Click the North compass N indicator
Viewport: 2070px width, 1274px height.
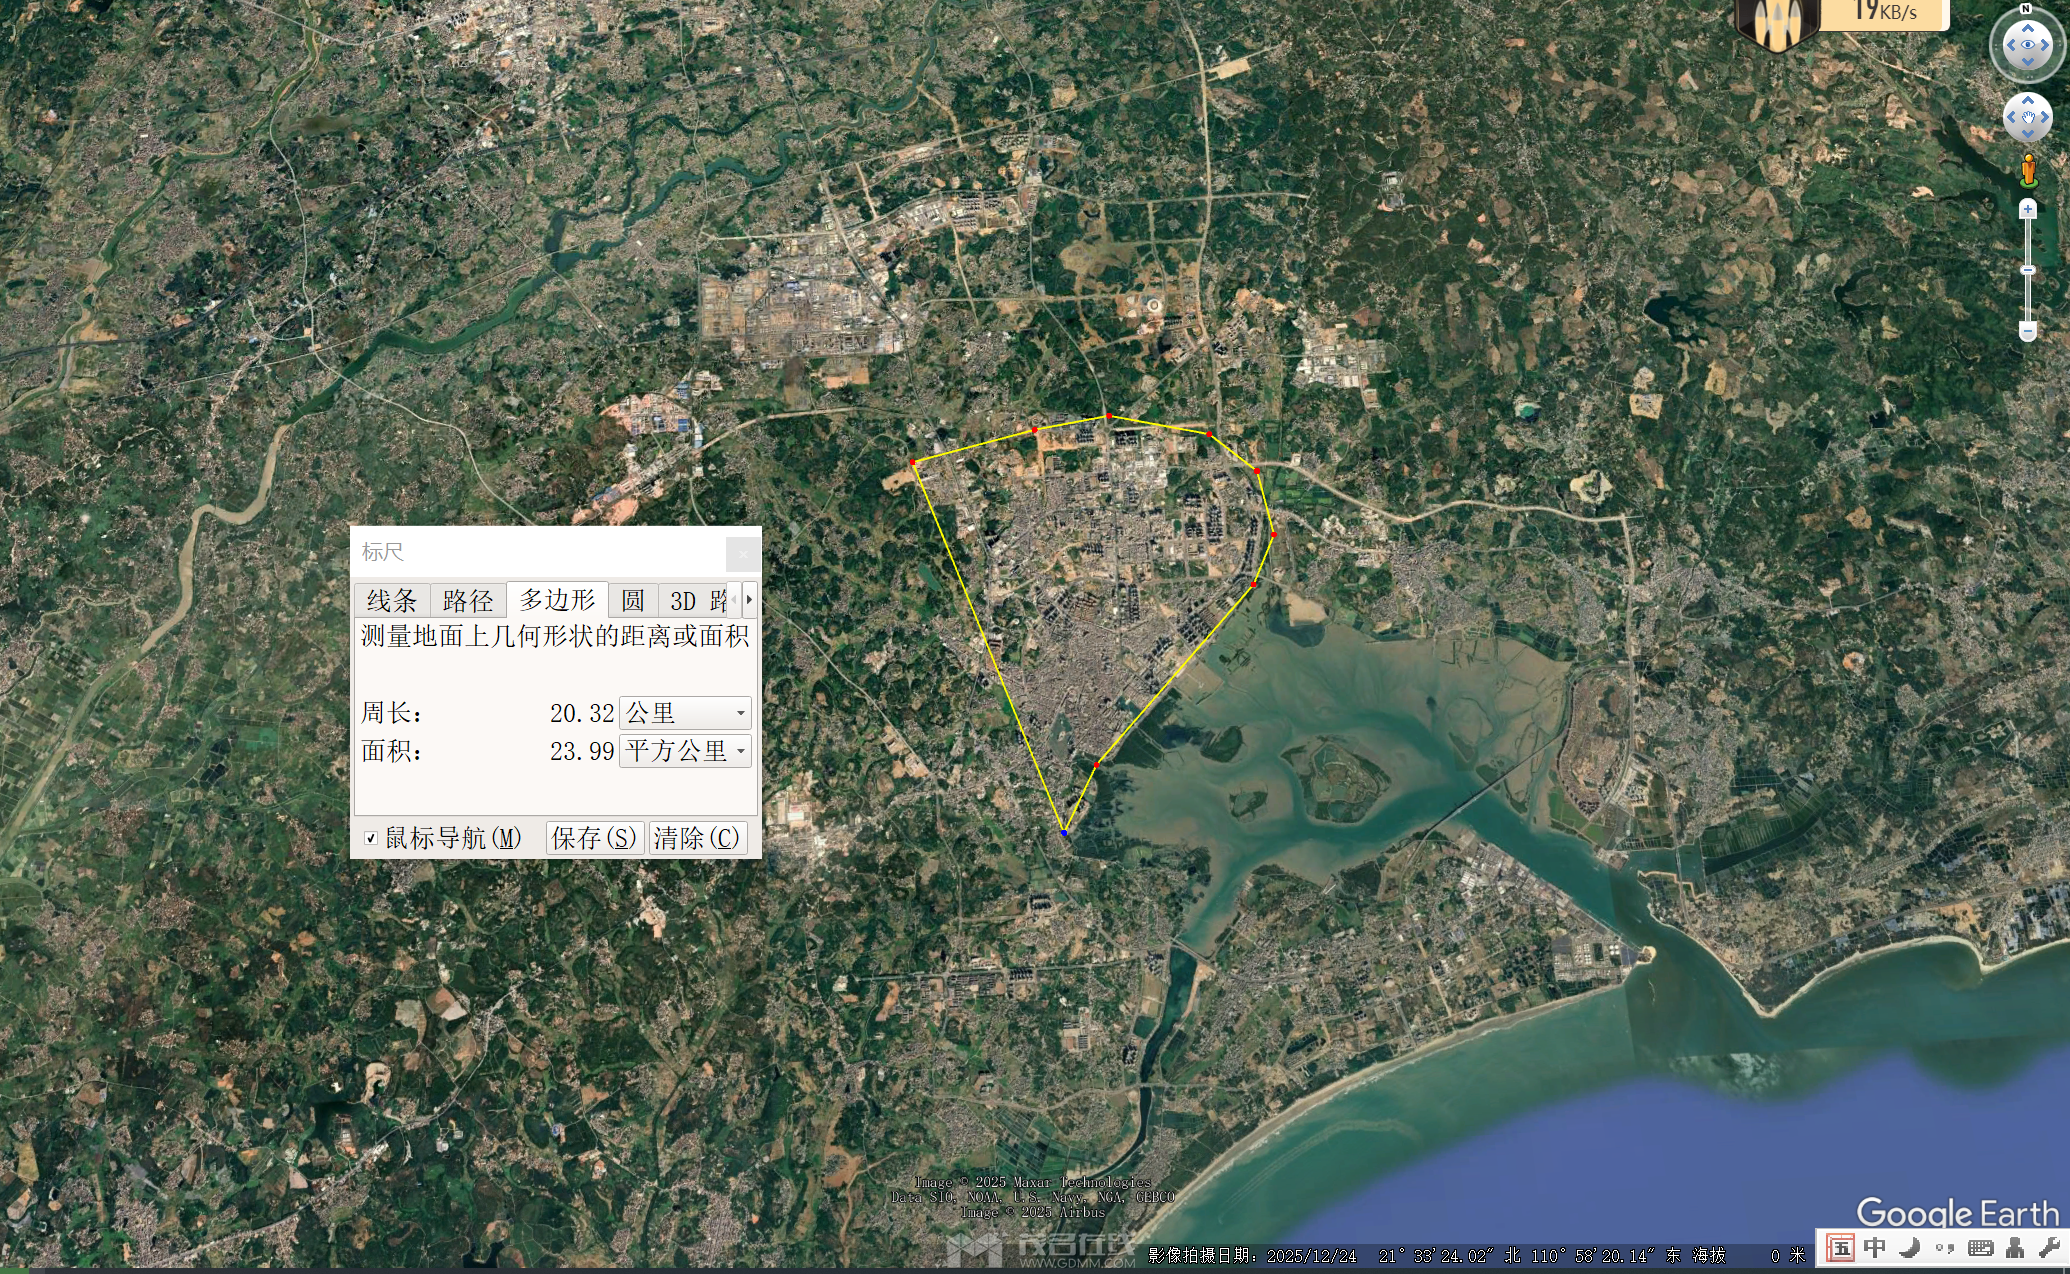point(2026,9)
